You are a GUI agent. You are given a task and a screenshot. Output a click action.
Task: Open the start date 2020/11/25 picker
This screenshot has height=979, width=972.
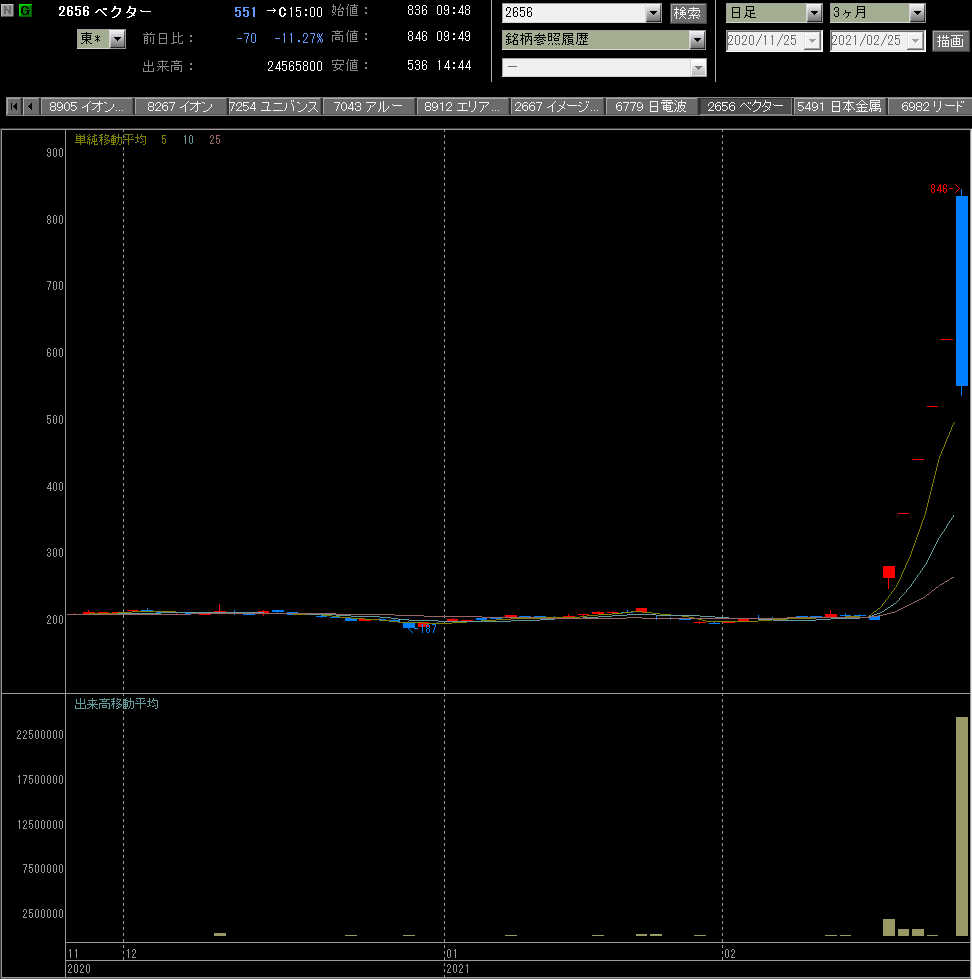click(812, 41)
